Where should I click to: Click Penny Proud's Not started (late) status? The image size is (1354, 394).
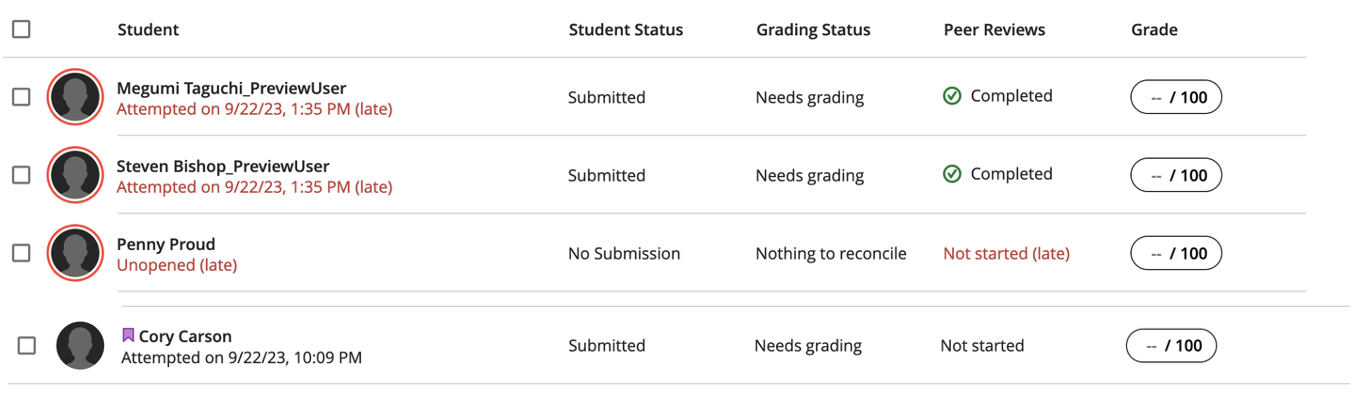(x=1006, y=253)
